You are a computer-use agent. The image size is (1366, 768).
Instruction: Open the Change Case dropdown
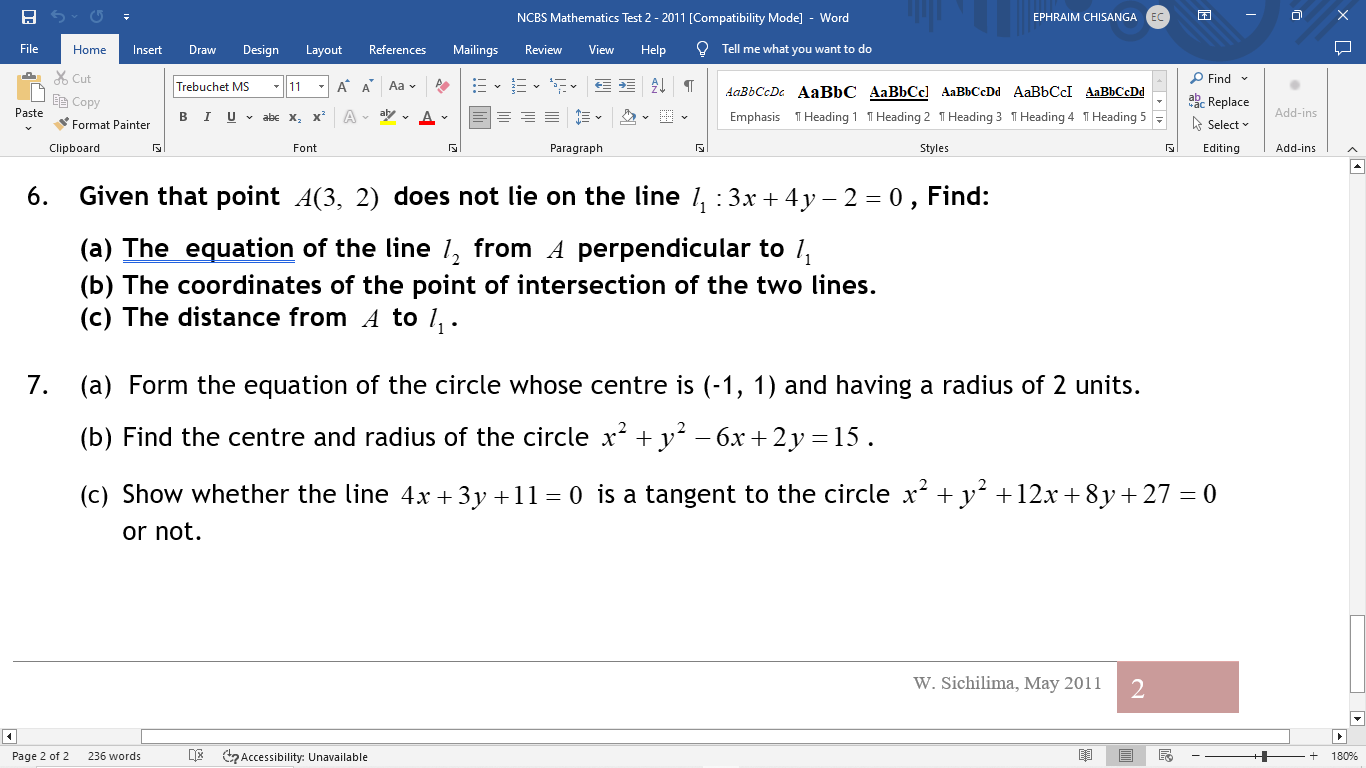pos(403,87)
